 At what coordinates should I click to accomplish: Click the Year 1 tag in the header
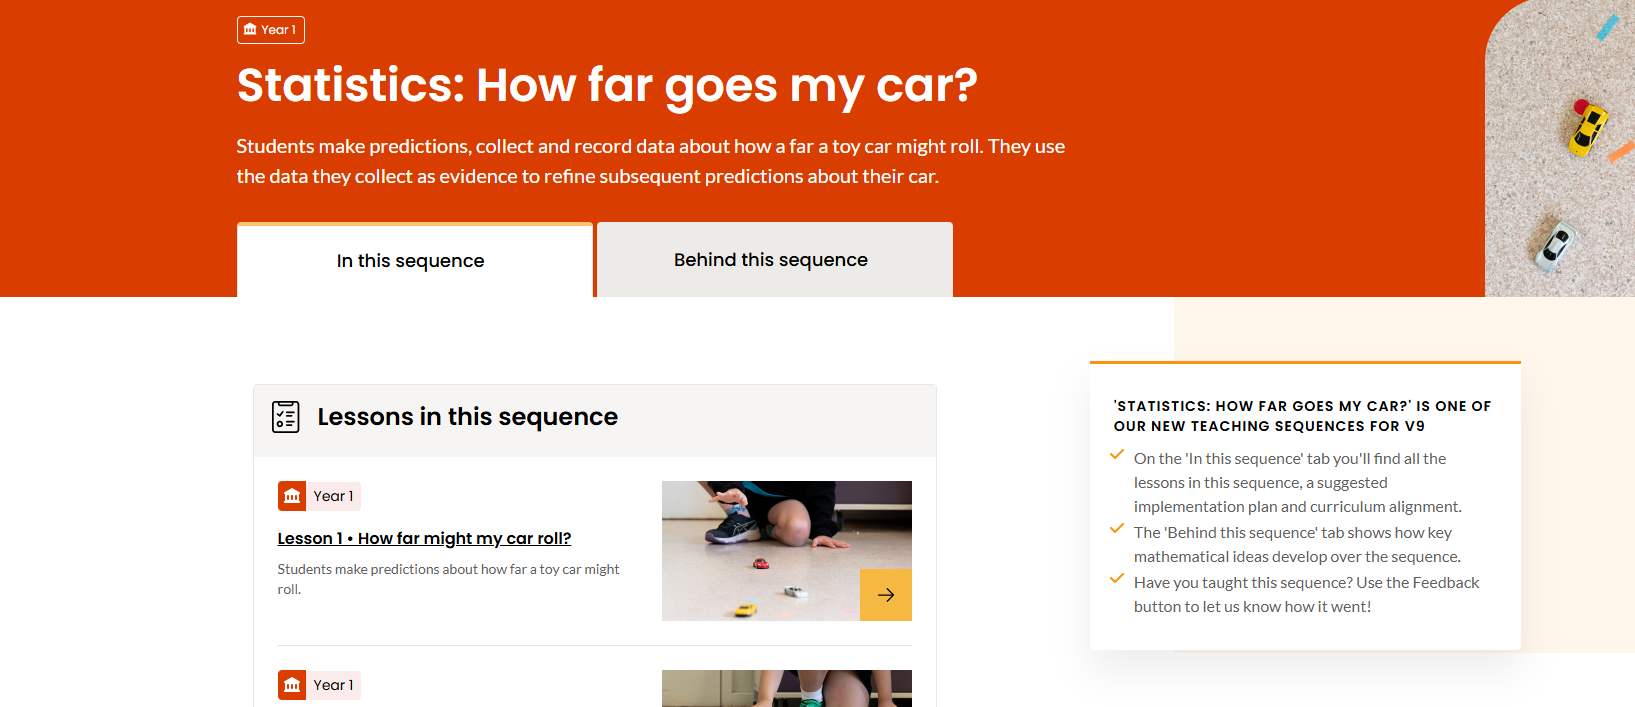[x=270, y=30]
